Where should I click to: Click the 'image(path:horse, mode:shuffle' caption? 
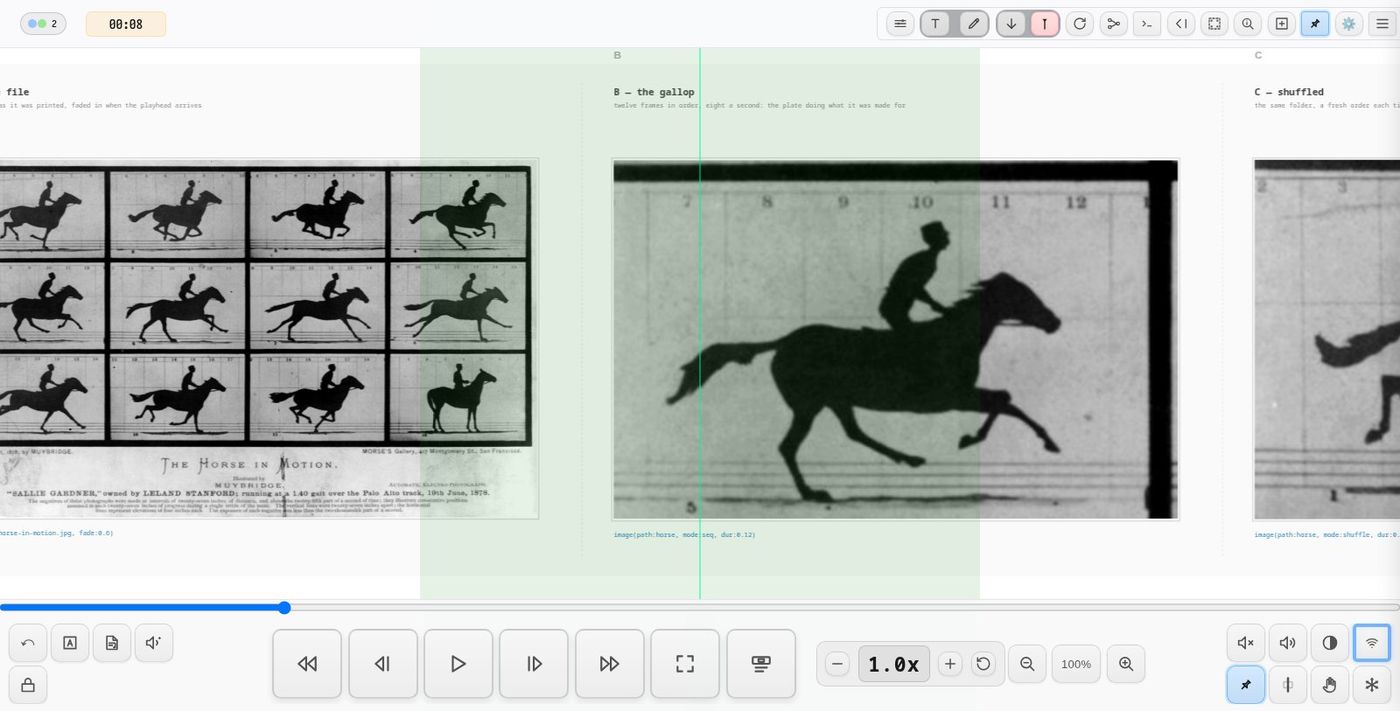(1316, 535)
